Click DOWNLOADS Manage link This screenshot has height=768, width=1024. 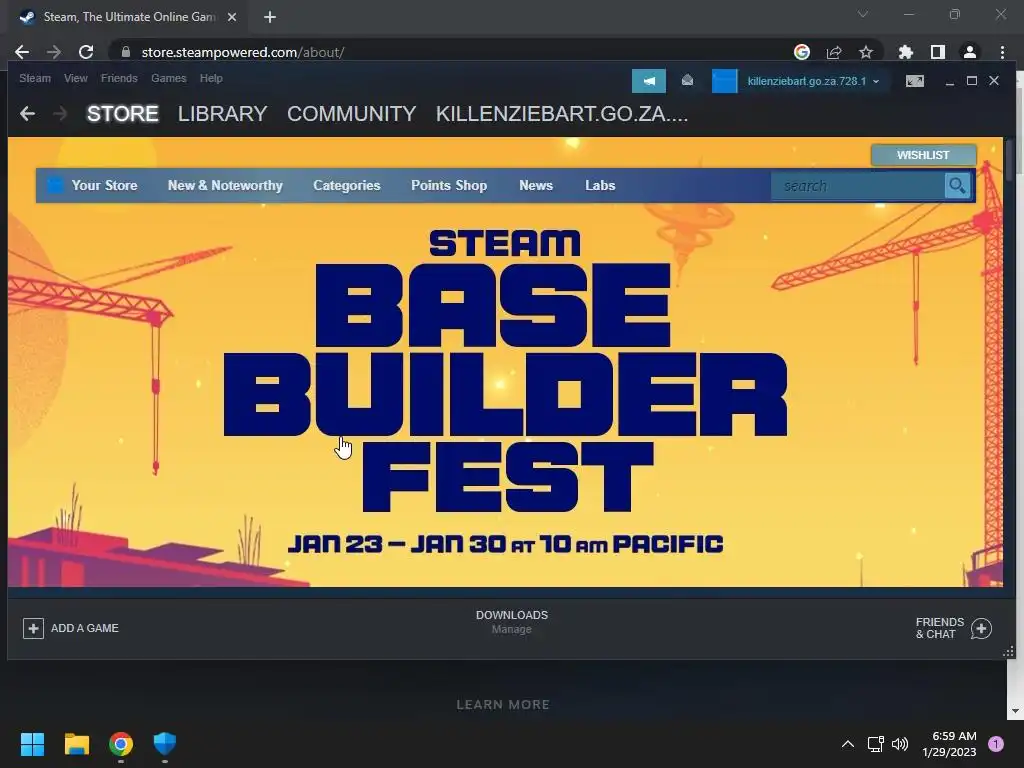[x=511, y=630]
